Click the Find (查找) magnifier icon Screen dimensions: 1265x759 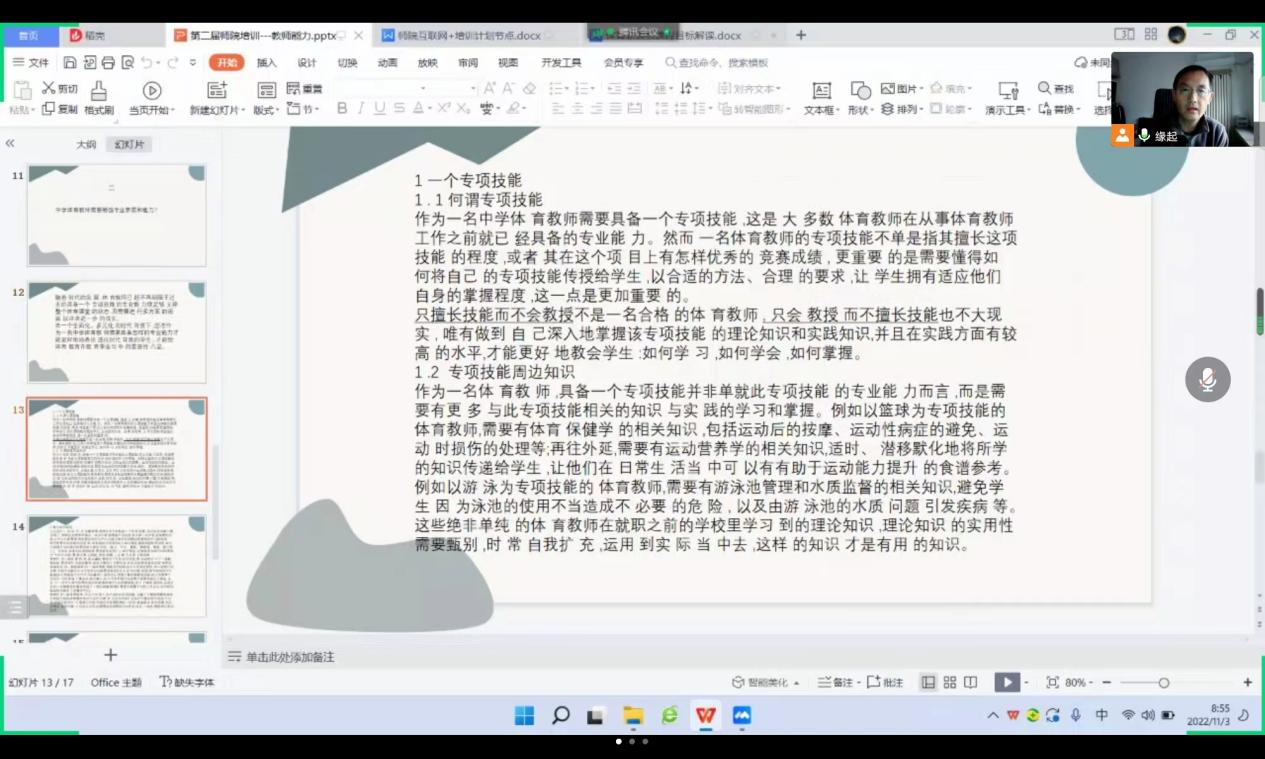pos(1044,89)
